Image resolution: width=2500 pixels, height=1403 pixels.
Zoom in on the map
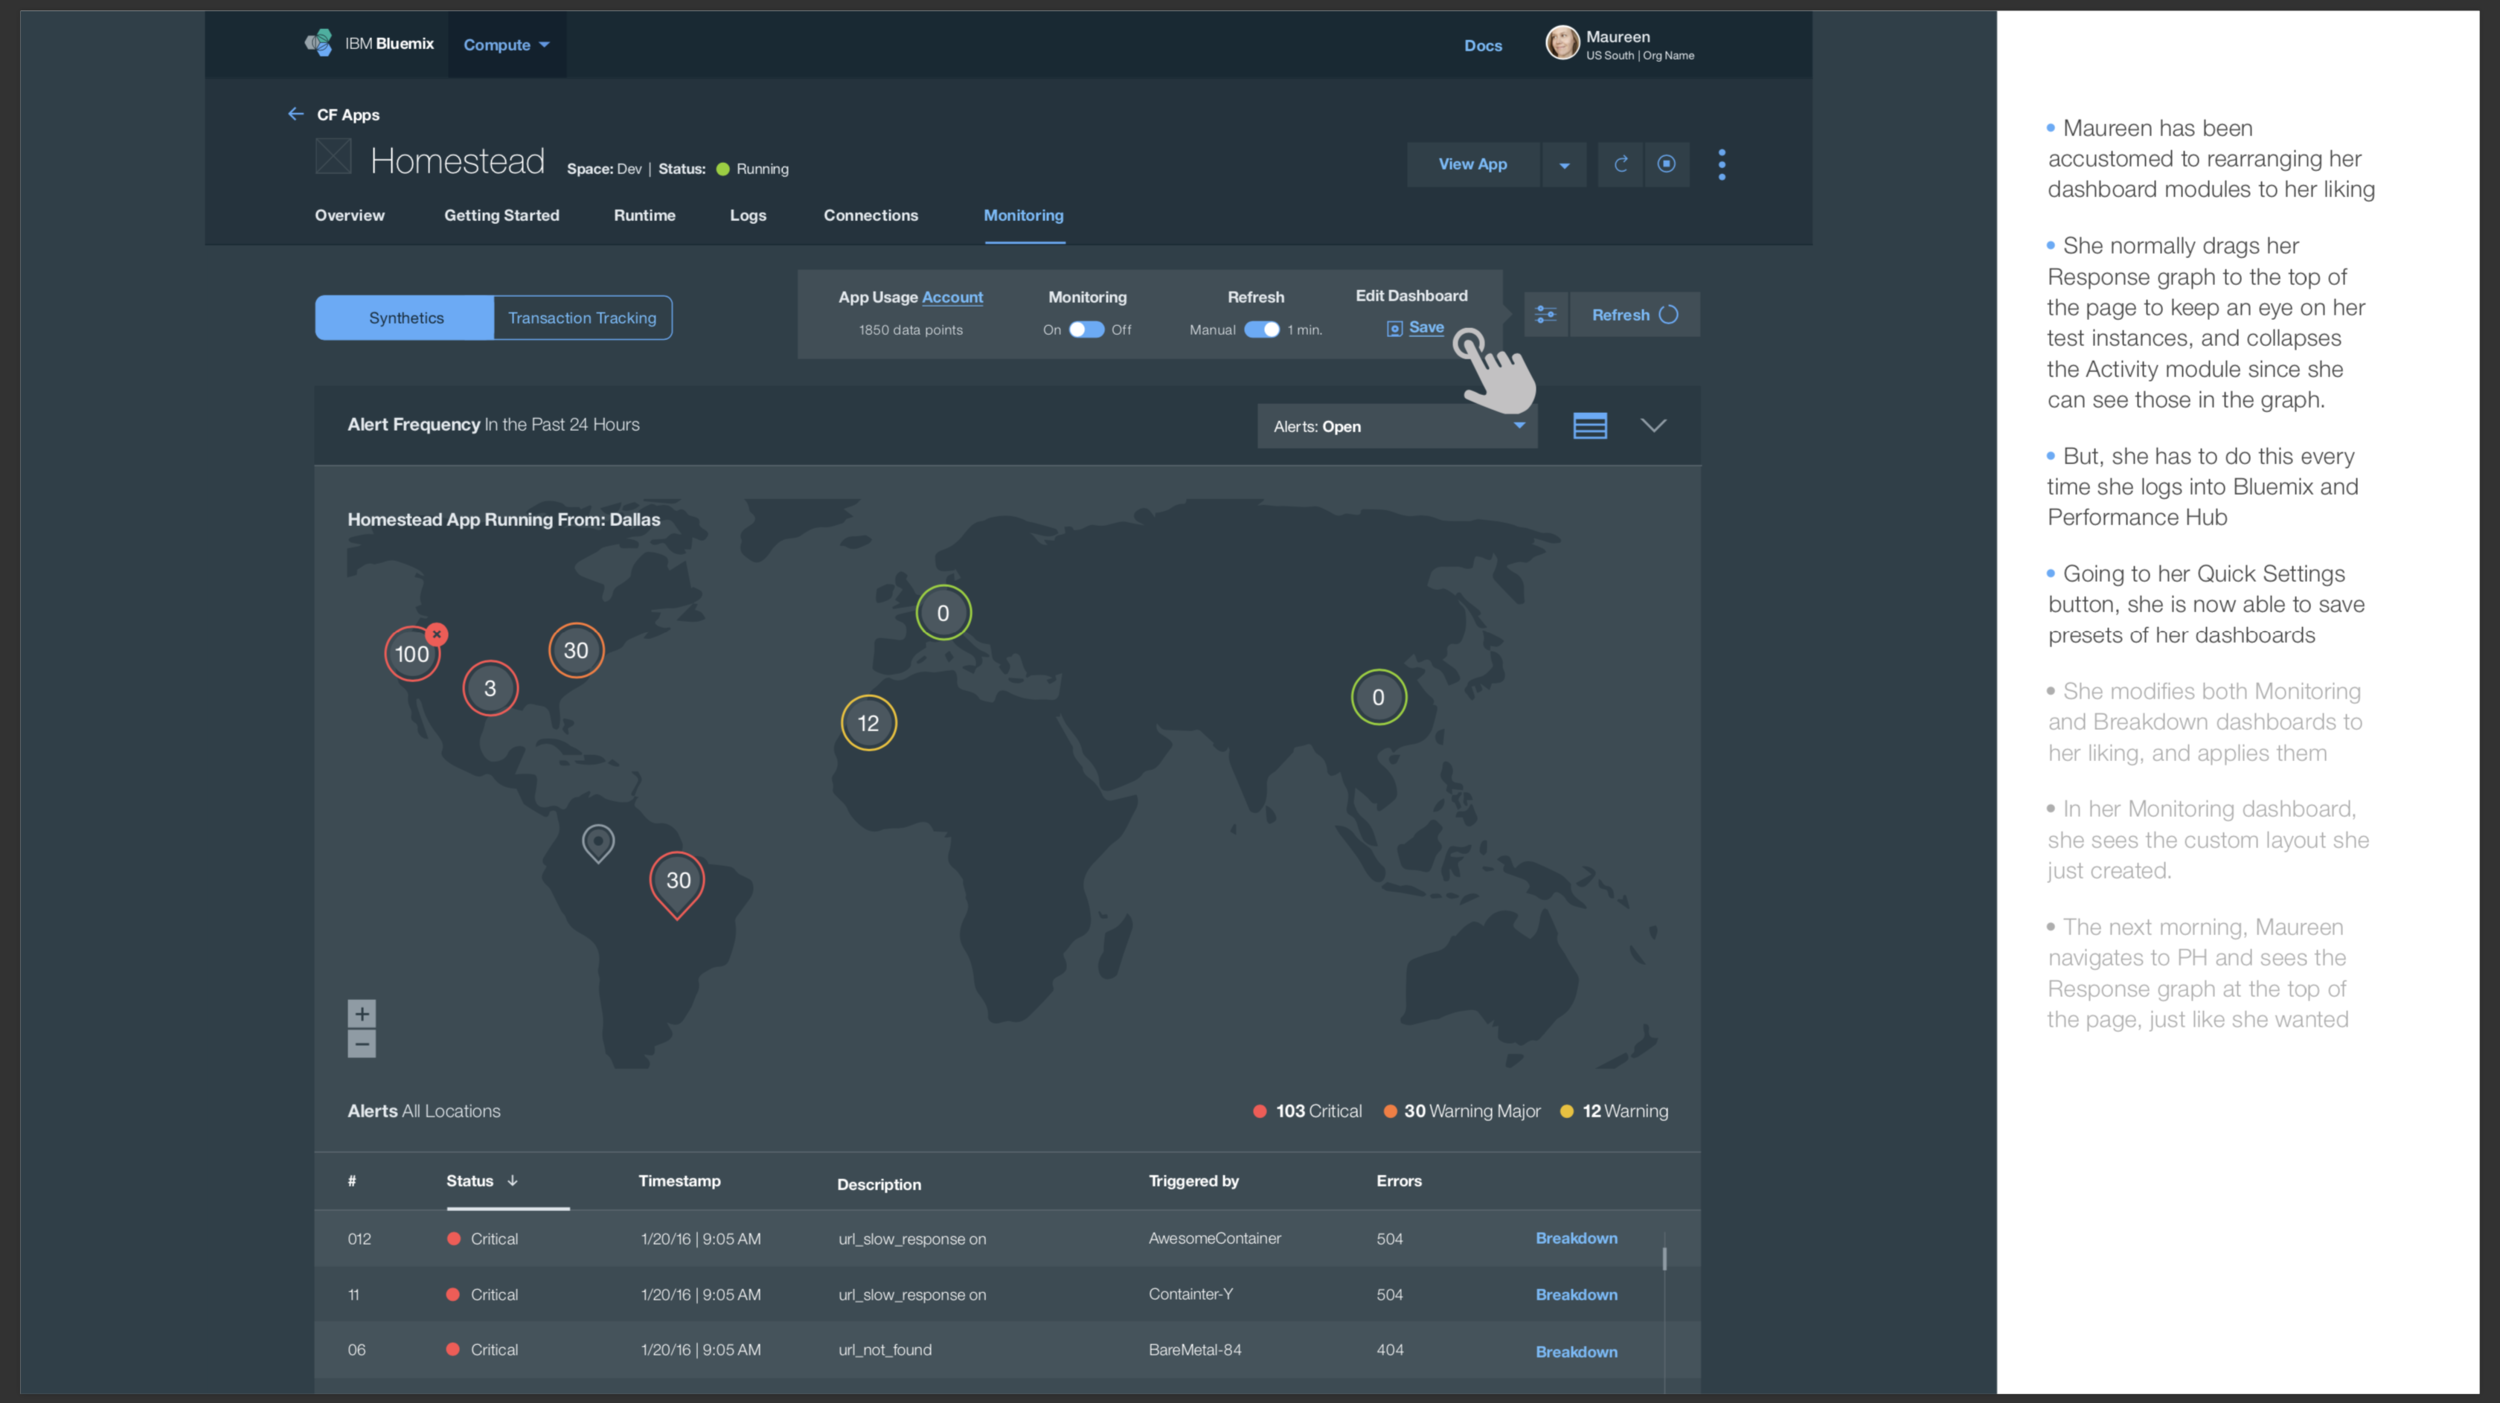[x=362, y=1013]
